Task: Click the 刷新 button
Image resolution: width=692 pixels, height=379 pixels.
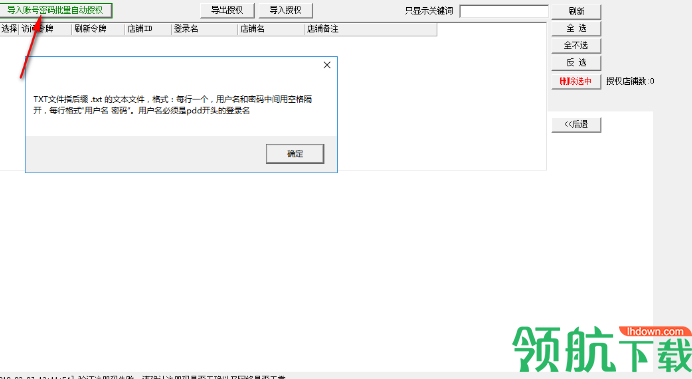Action: tap(576, 11)
